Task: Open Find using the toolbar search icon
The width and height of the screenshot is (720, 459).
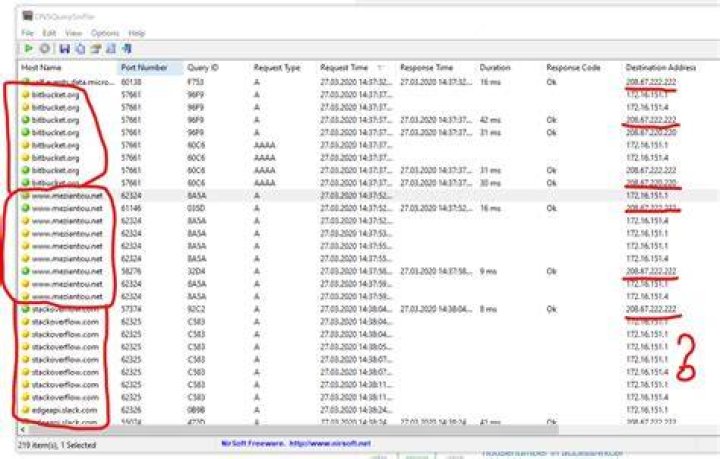Action: (111, 48)
